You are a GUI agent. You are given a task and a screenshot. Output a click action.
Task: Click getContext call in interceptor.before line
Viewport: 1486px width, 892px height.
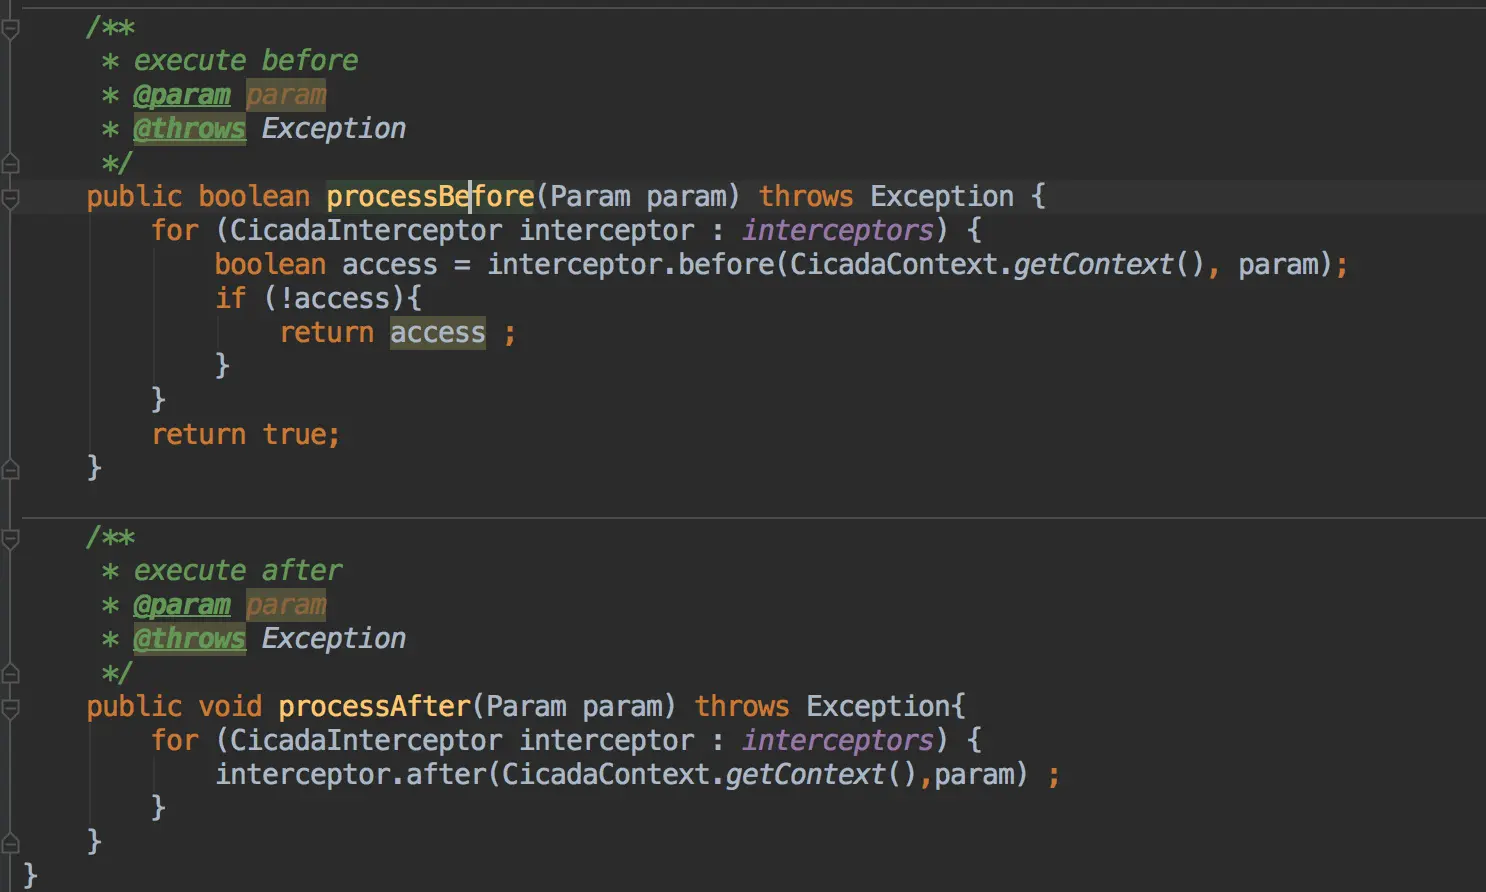pos(1092,264)
